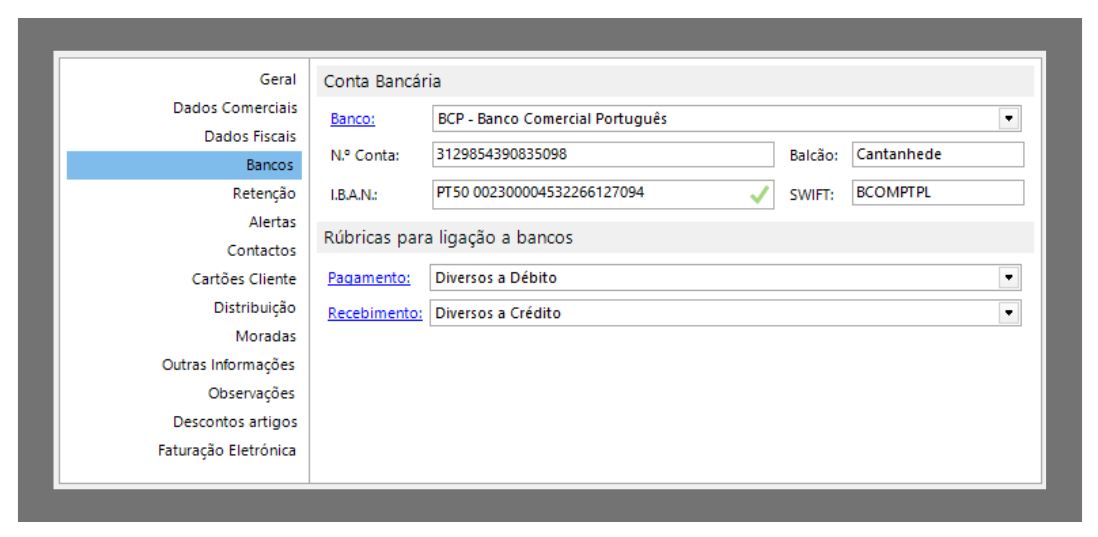Open the Retenção section
1098x537 pixels.
point(264,194)
